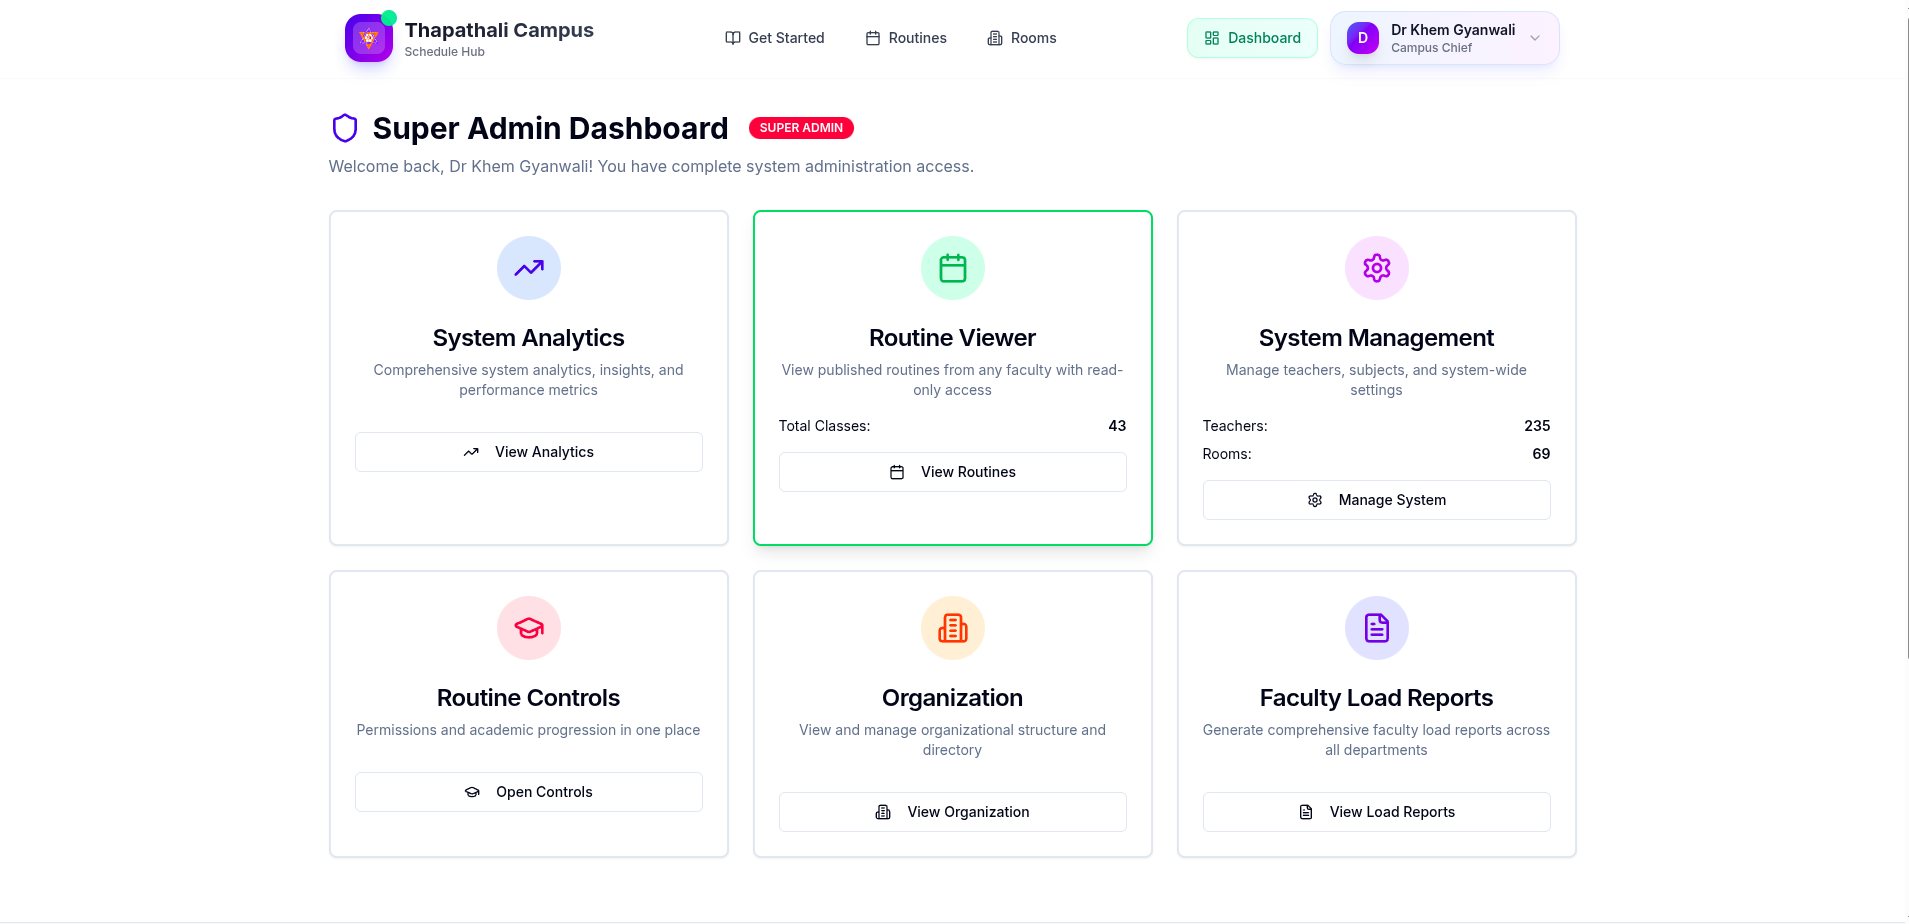
Task: Open the Dr Khem Gyanwali account menu
Action: pos(1444,38)
